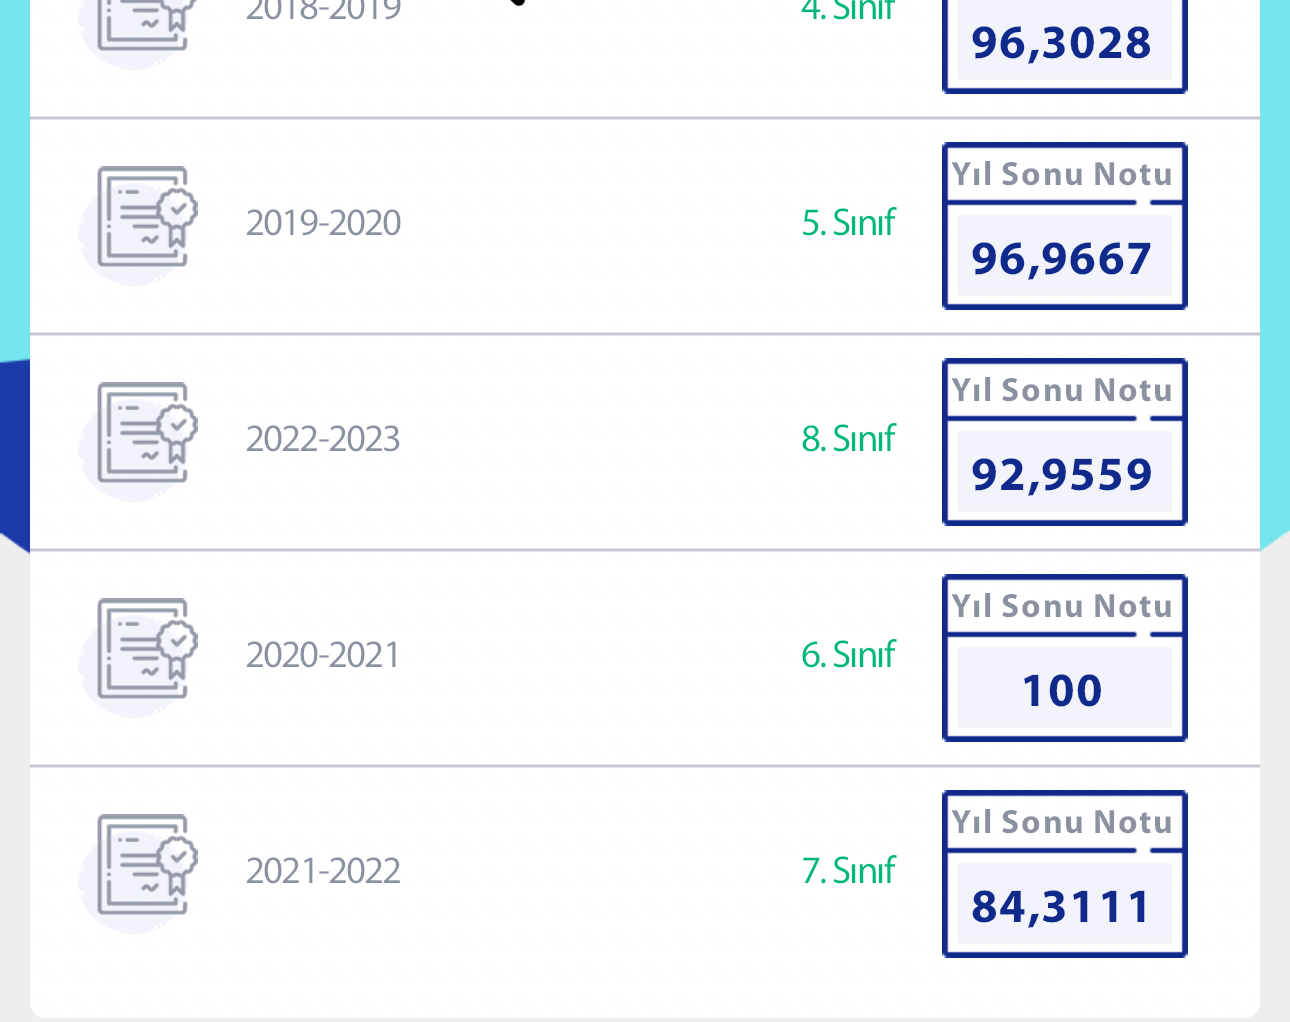1290x1022 pixels.
Task: Click the 4. Sınıf label at top
Action: [848, 10]
